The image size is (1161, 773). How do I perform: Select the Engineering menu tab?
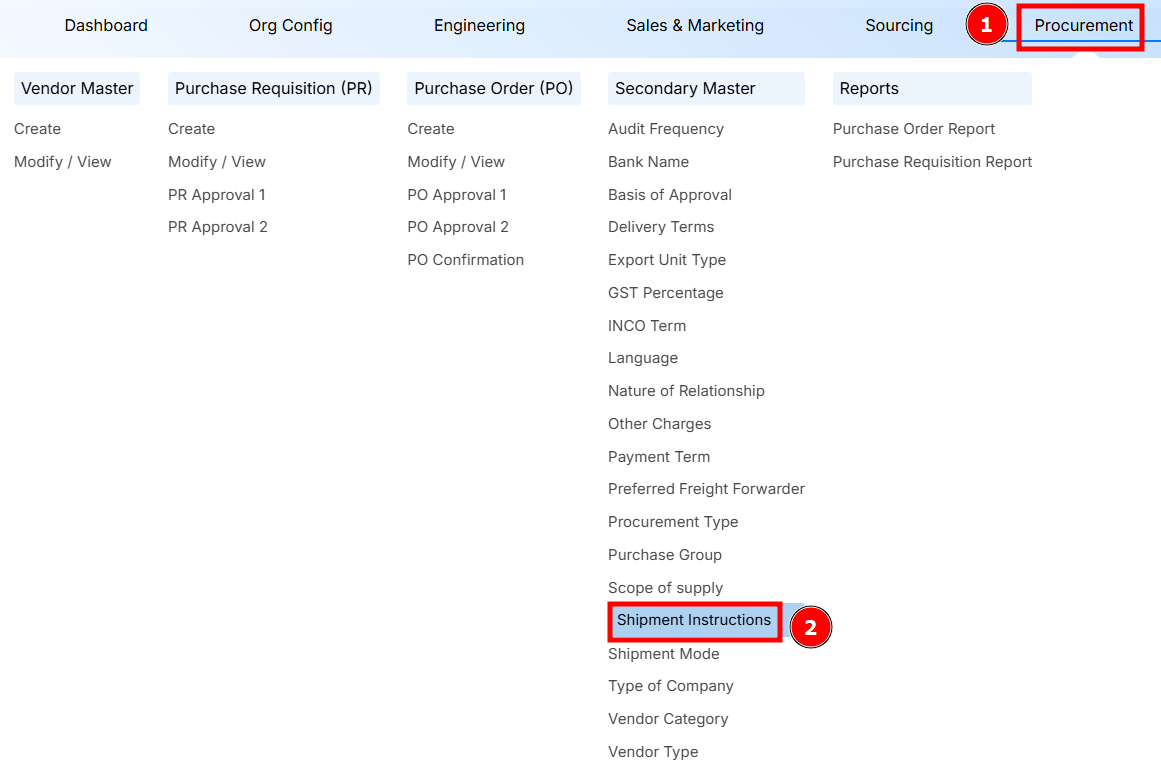479,25
